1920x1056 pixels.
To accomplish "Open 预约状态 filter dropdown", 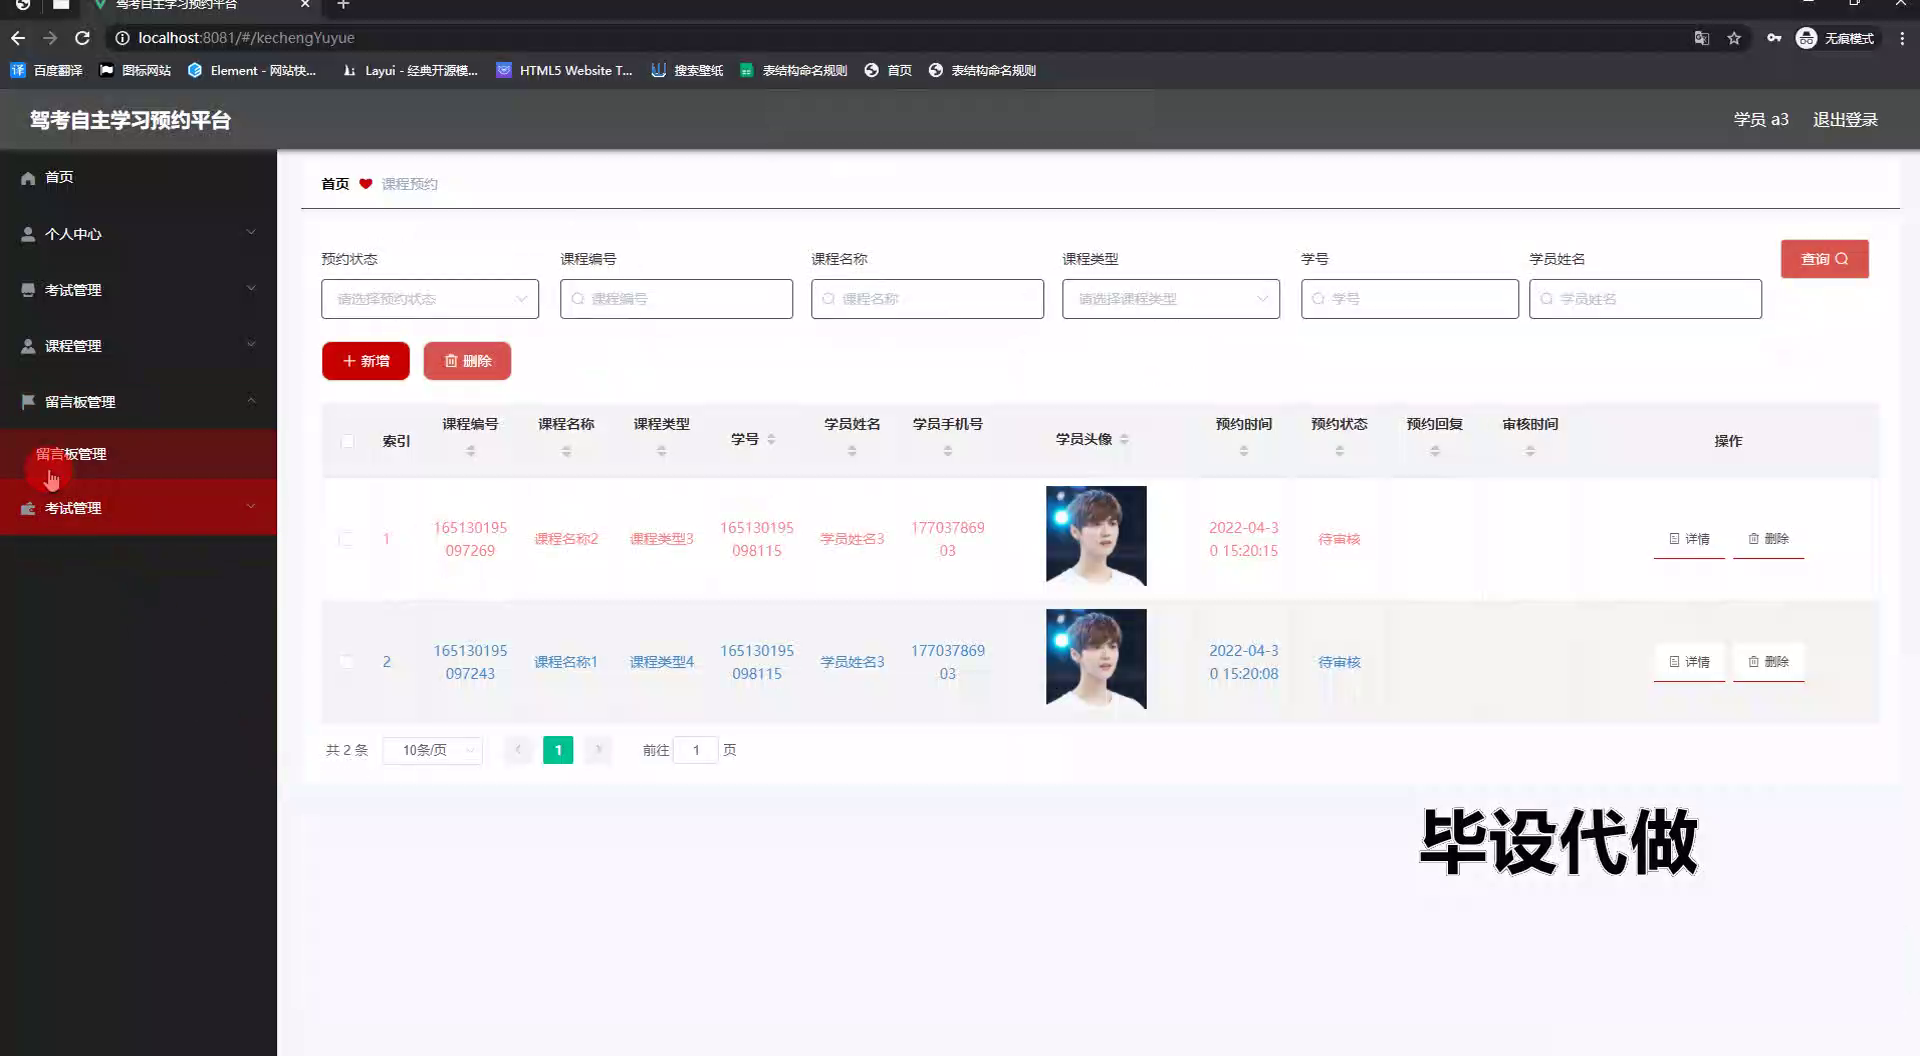I will (x=430, y=299).
